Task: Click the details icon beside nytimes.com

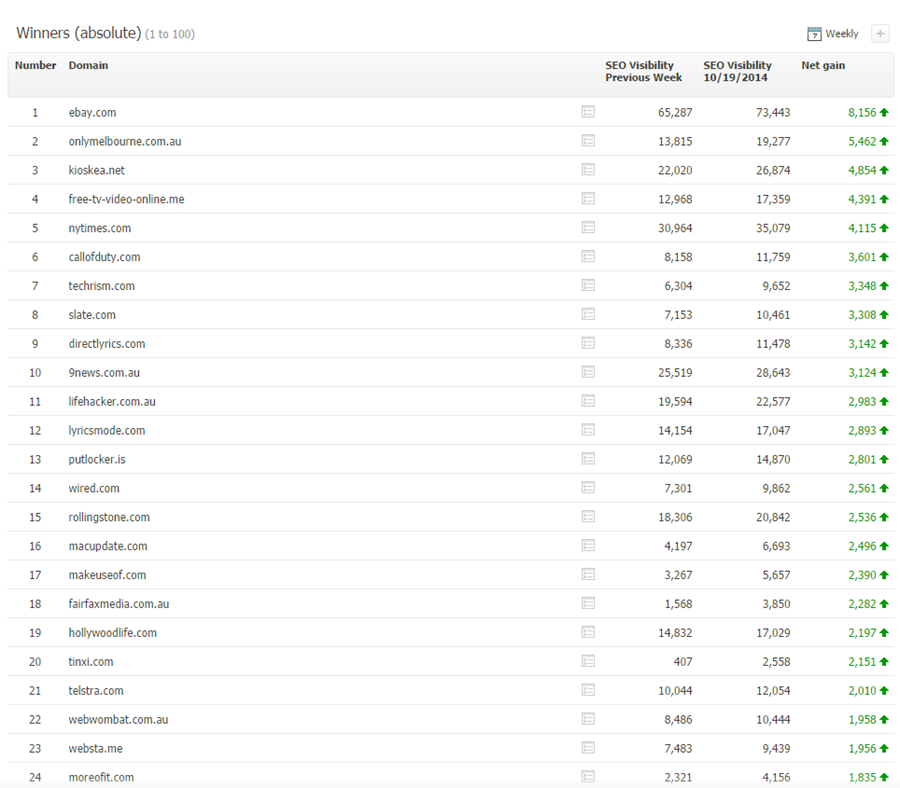Action: [588, 228]
